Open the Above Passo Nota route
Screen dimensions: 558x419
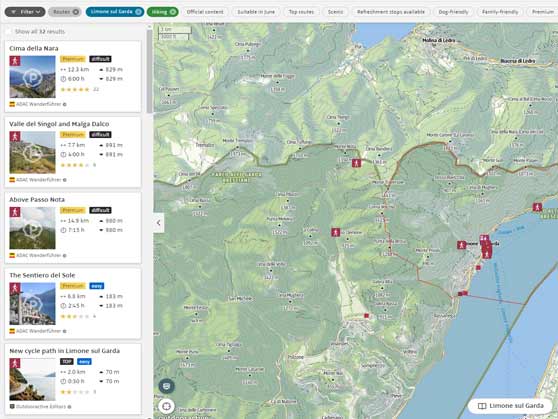[37, 200]
